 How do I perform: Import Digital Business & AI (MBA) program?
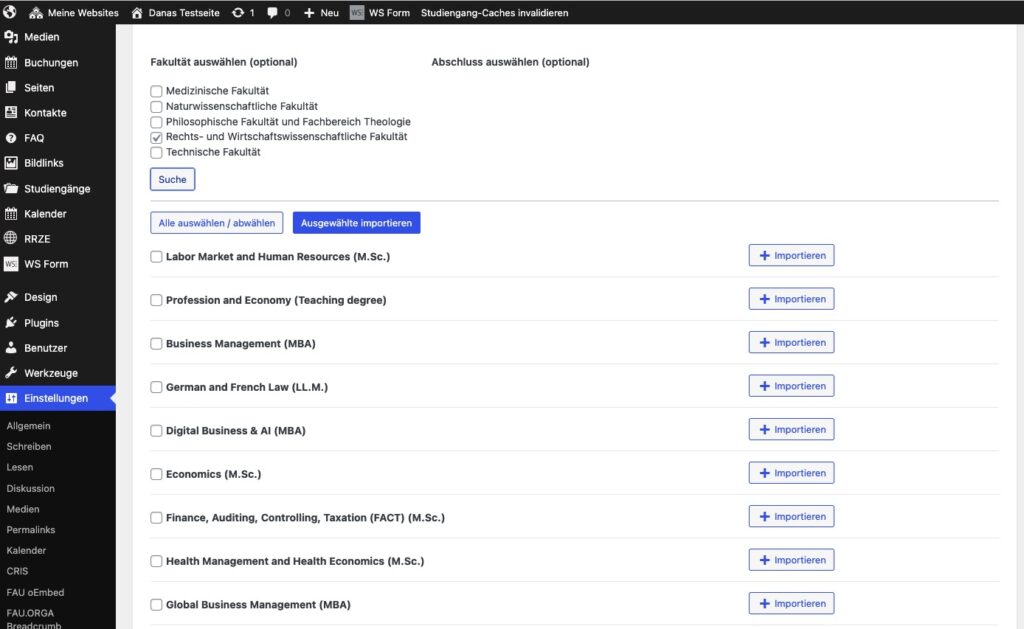[x=791, y=430]
